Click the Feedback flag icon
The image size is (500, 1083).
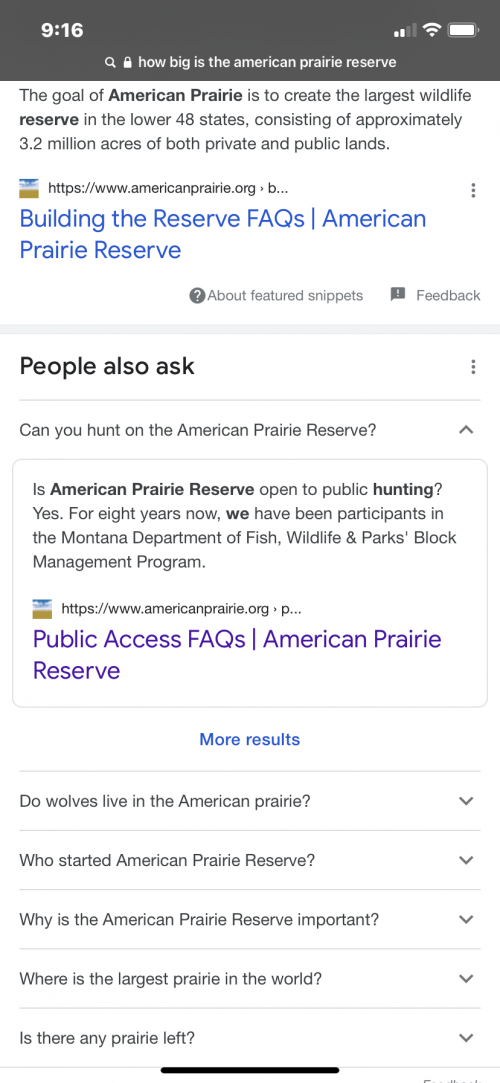[x=398, y=295]
